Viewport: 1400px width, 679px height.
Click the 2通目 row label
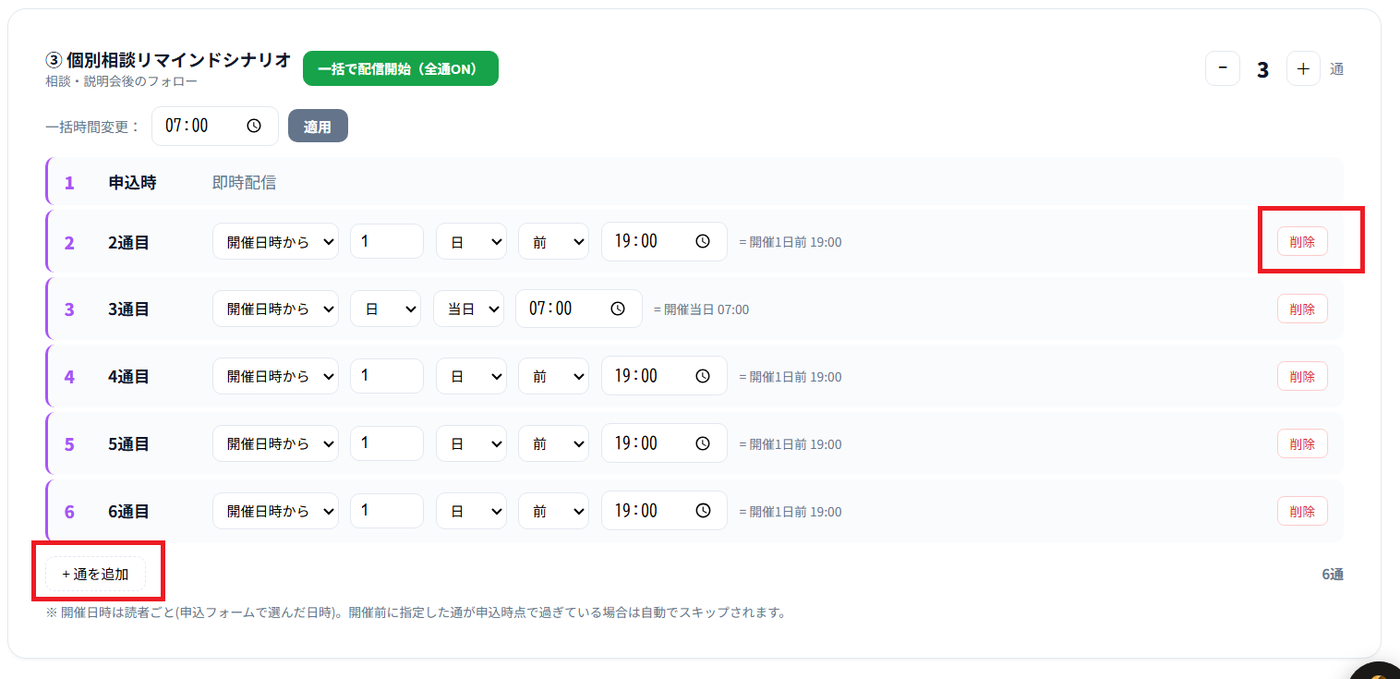(x=129, y=242)
